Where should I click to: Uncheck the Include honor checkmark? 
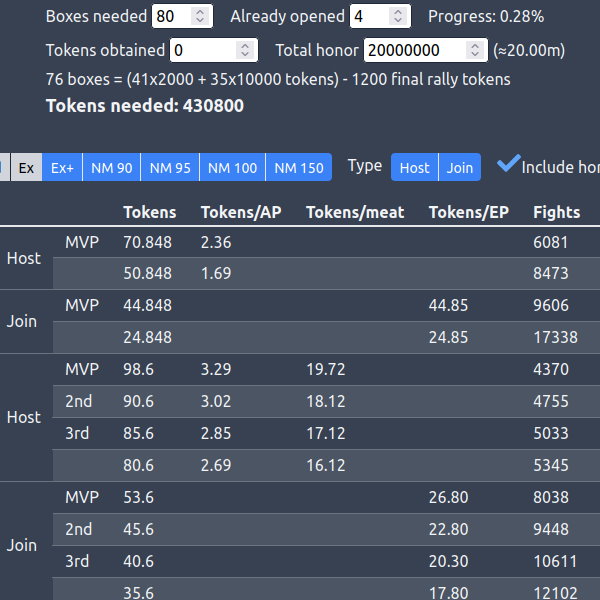pyautogui.click(x=509, y=165)
